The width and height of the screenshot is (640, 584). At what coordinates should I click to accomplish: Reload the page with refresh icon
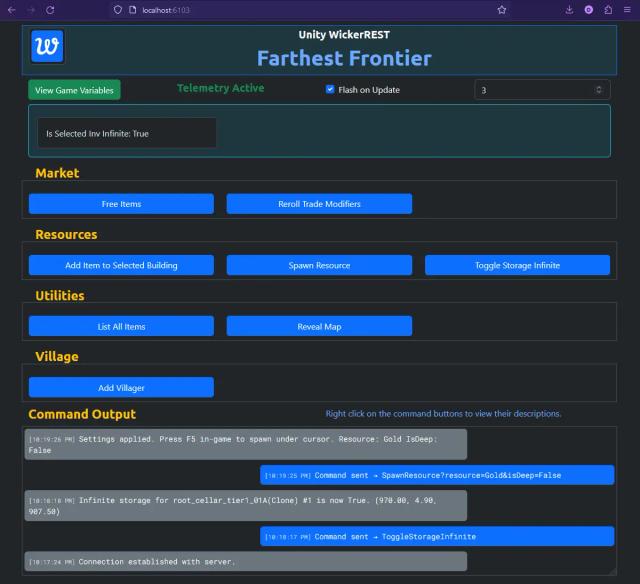click(50, 10)
